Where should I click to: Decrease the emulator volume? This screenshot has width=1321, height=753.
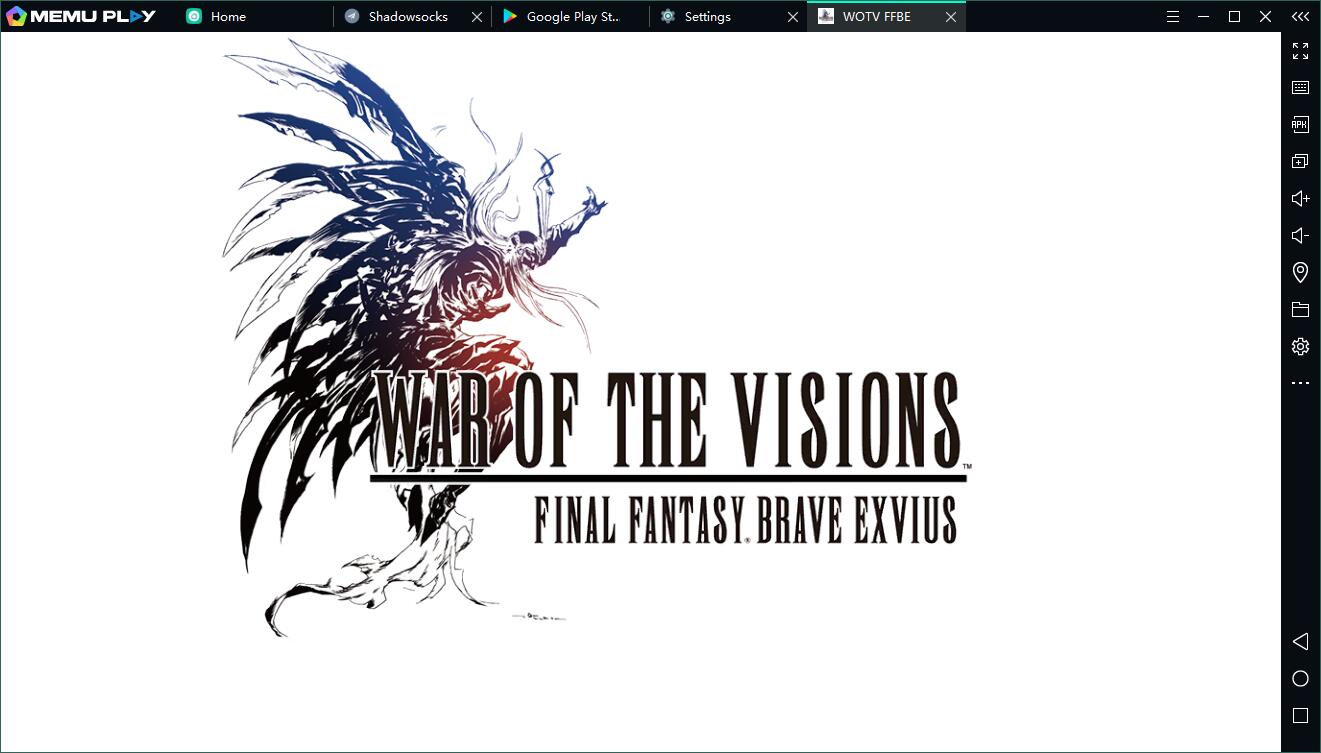point(1300,236)
